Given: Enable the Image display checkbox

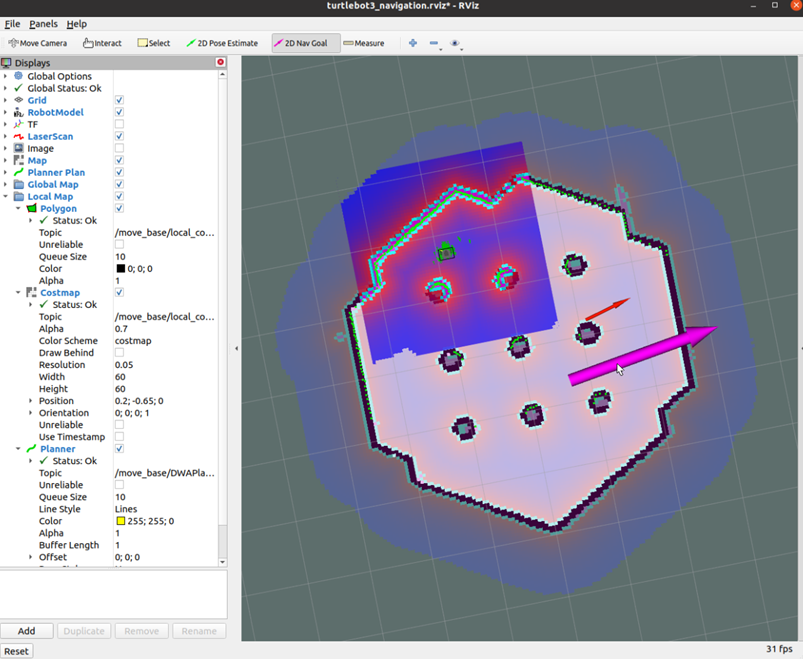Looking at the screenshot, I should [x=119, y=149].
